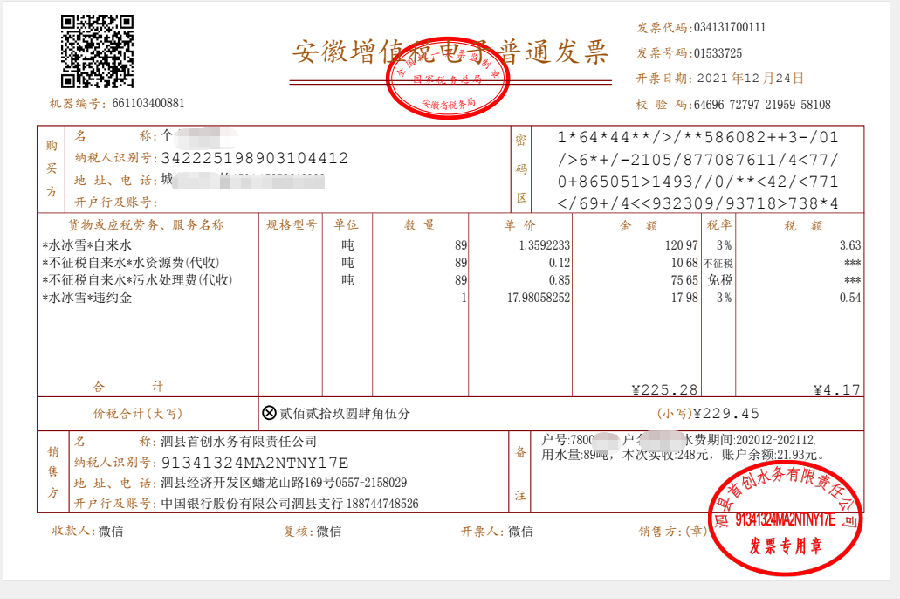Click the red oval tax bureau seal
Image resolution: width=900 pixels, height=599 pixels.
(x=448, y=79)
